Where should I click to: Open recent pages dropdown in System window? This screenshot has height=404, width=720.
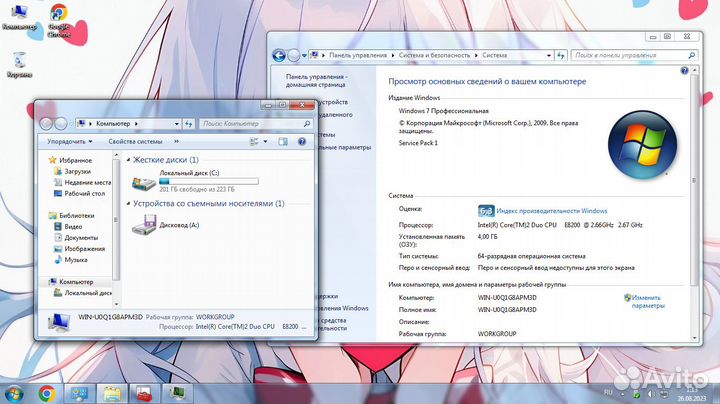pos(304,56)
